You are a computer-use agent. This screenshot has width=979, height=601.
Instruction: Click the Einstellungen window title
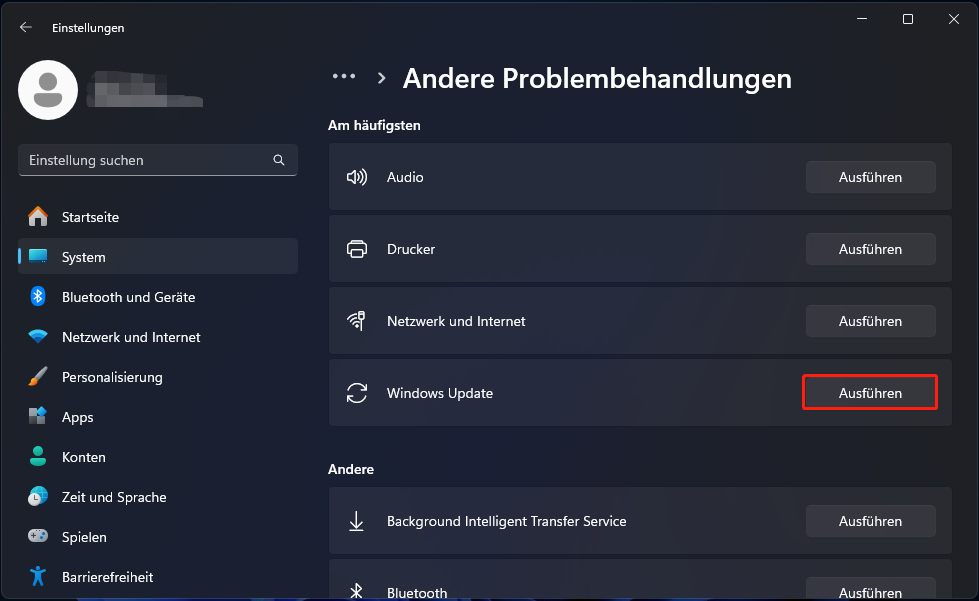(x=88, y=27)
